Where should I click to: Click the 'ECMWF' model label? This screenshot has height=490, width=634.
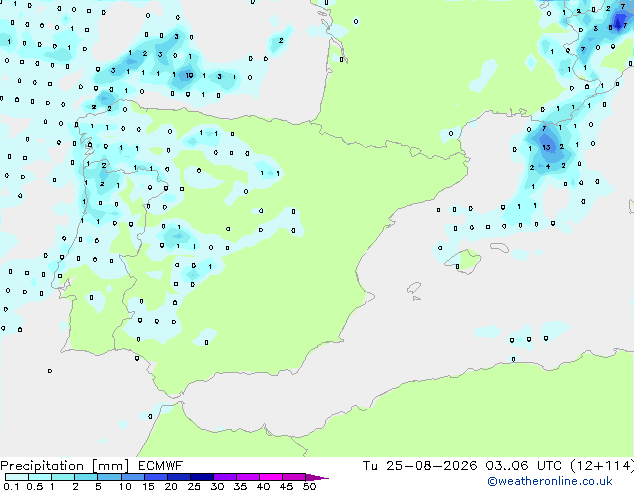point(161,466)
